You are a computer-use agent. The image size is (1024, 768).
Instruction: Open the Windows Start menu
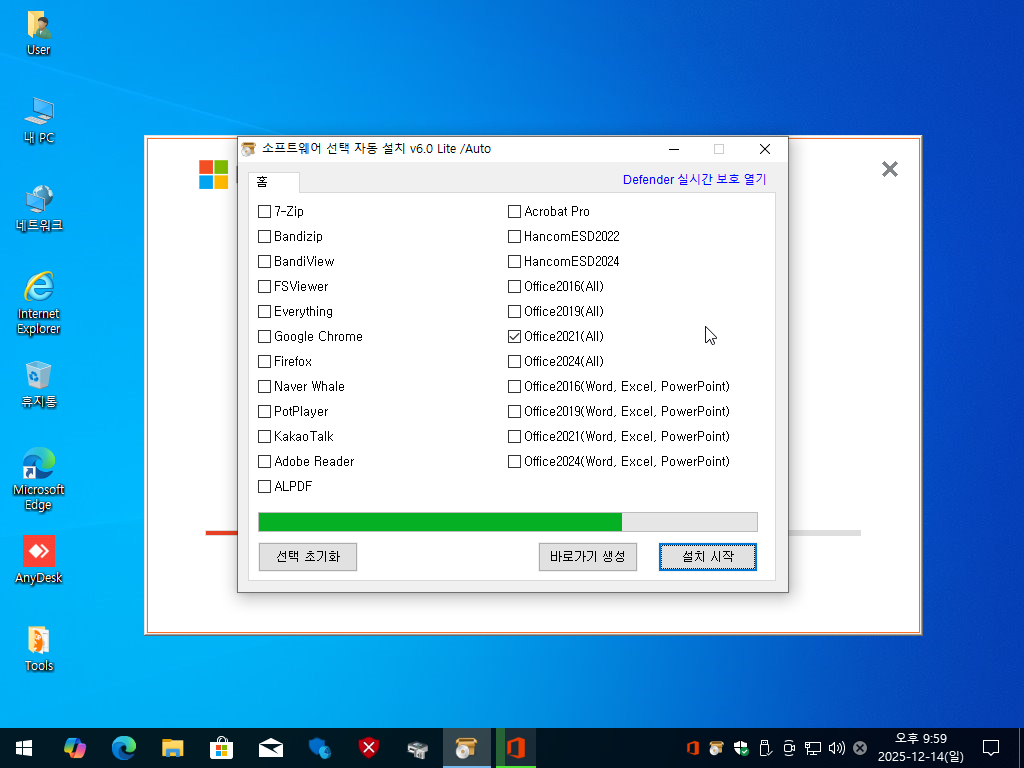pyautogui.click(x=24, y=748)
